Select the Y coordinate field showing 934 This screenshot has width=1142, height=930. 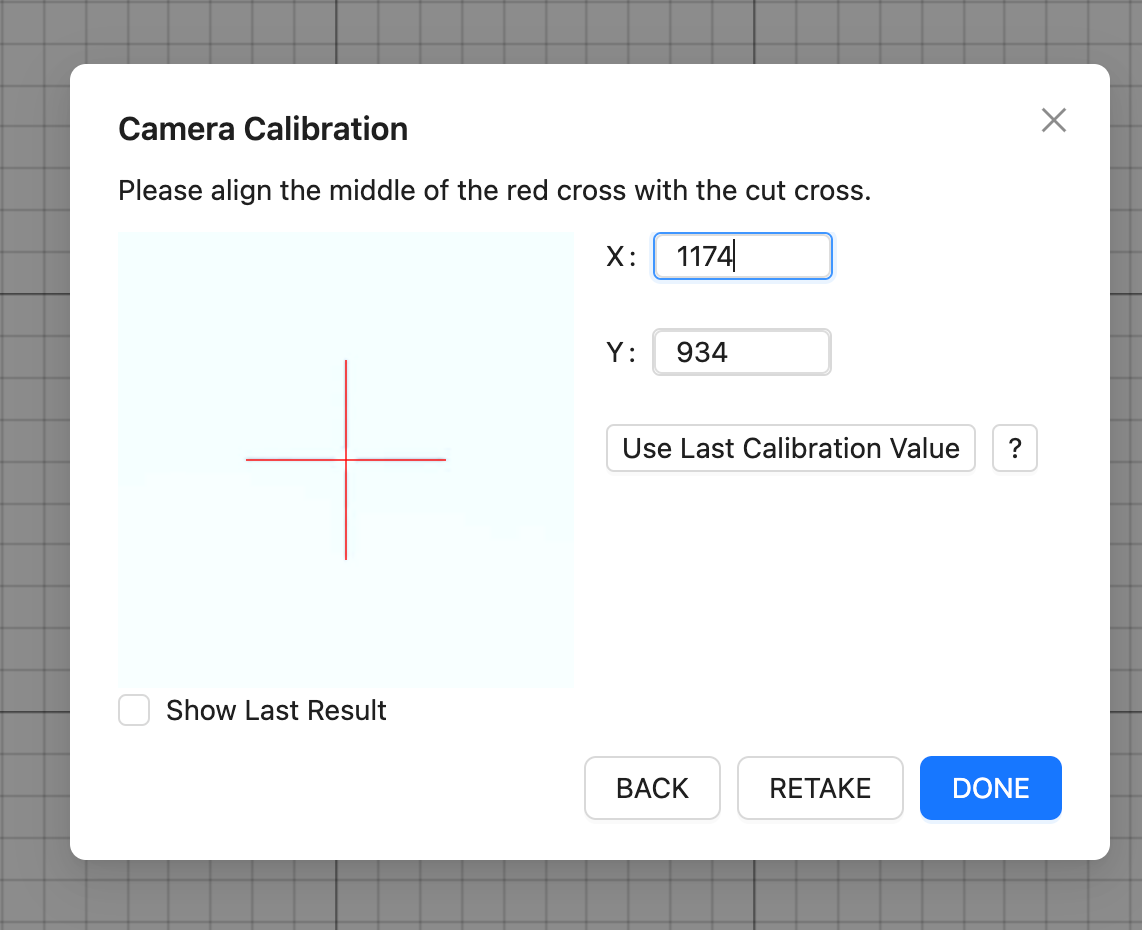pyautogui.click(x=741, y=352)
